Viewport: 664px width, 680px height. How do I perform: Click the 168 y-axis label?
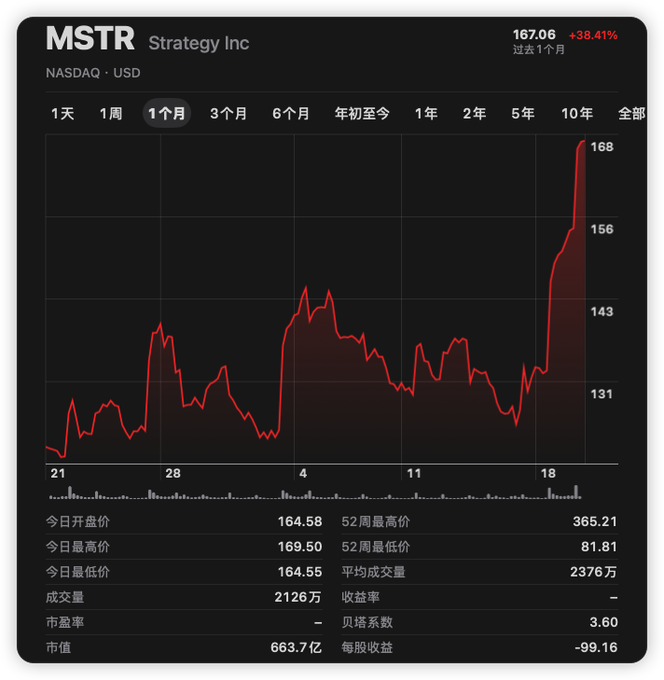(x=602, y=147)
